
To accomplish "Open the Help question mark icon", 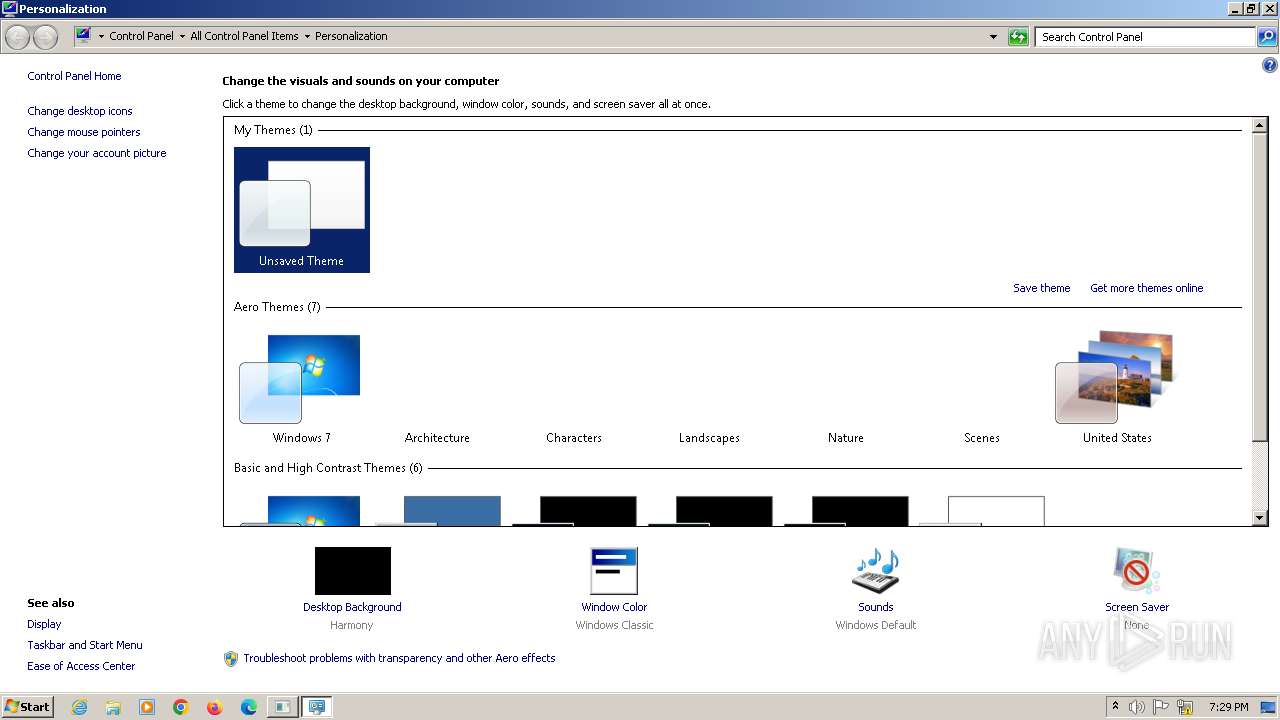I will pos(1270,65).
